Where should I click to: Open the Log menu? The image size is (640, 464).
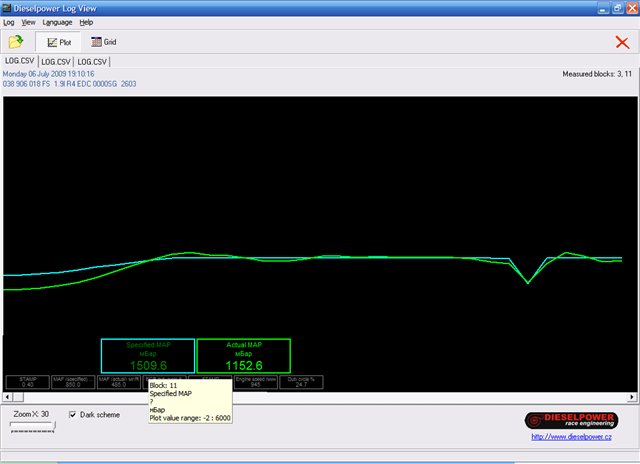click(9, 22)
